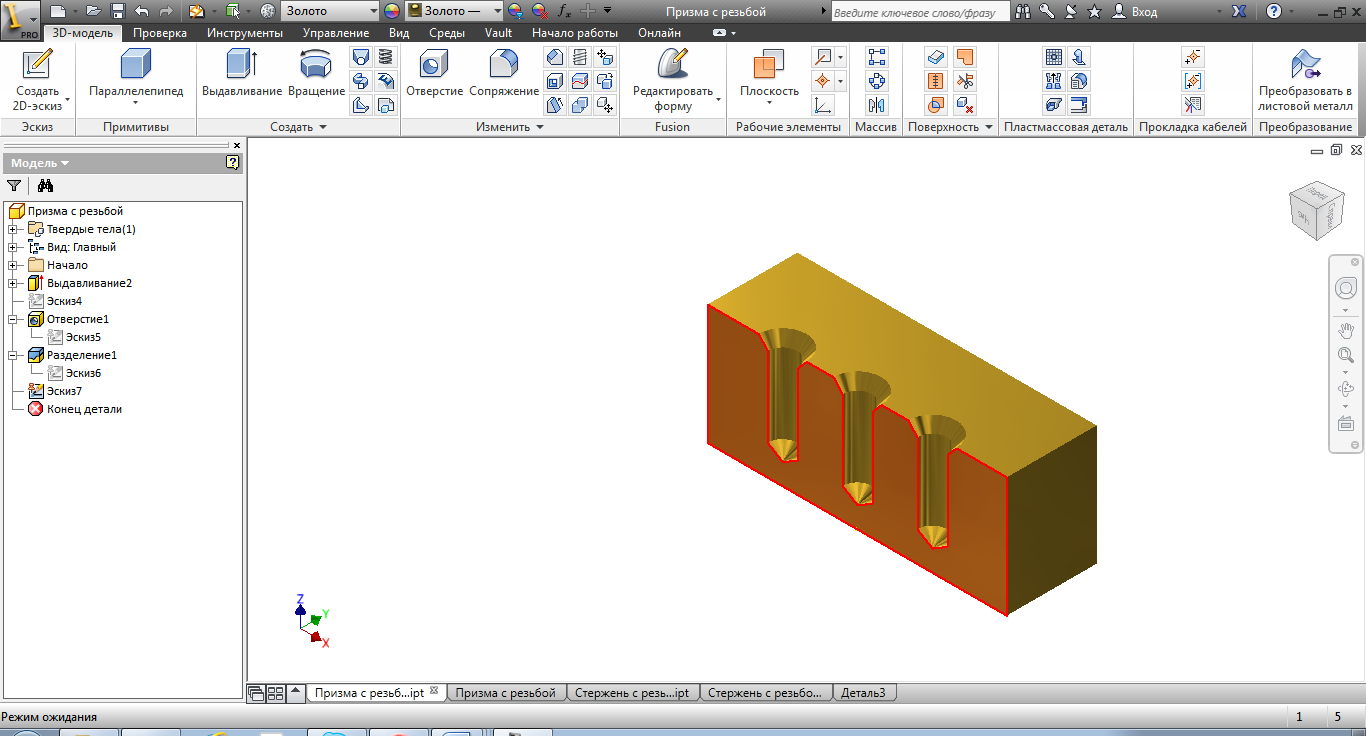The width and height of the screenshot is (1366, 736).
Task: Start the Create 2D Sketch tool
Action: point(37,79)
